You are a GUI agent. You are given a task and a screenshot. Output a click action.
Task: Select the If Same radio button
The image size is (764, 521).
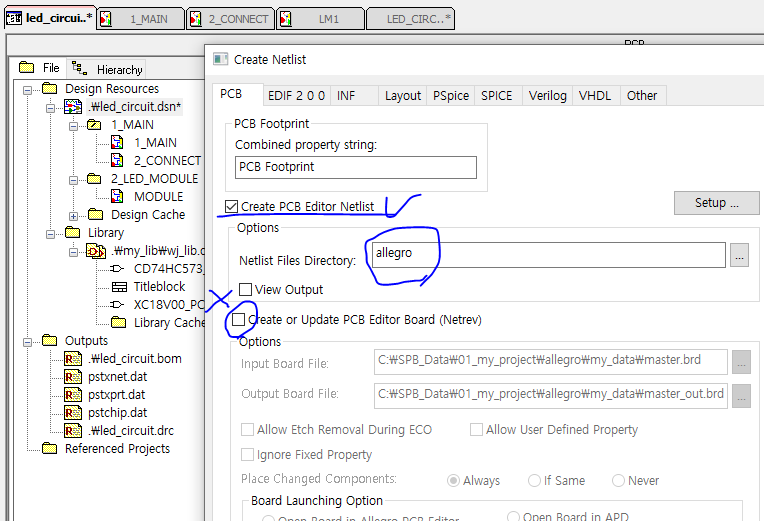pyautogui.click(x=535, y=481)
